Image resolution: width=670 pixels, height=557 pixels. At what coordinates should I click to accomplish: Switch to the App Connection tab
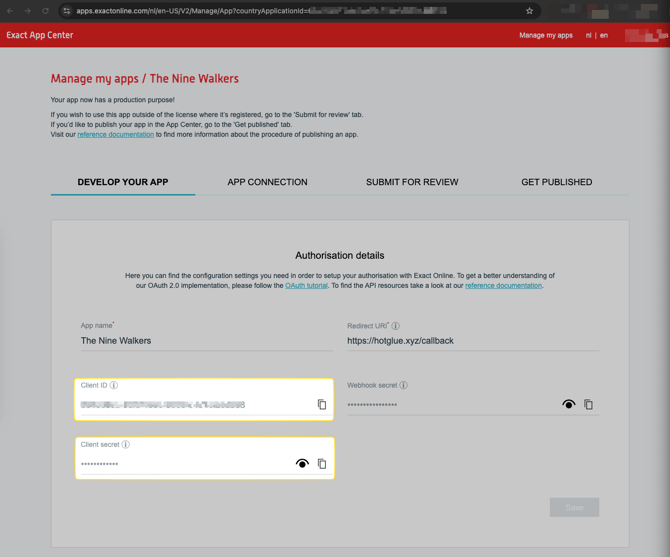pos(267,182)
